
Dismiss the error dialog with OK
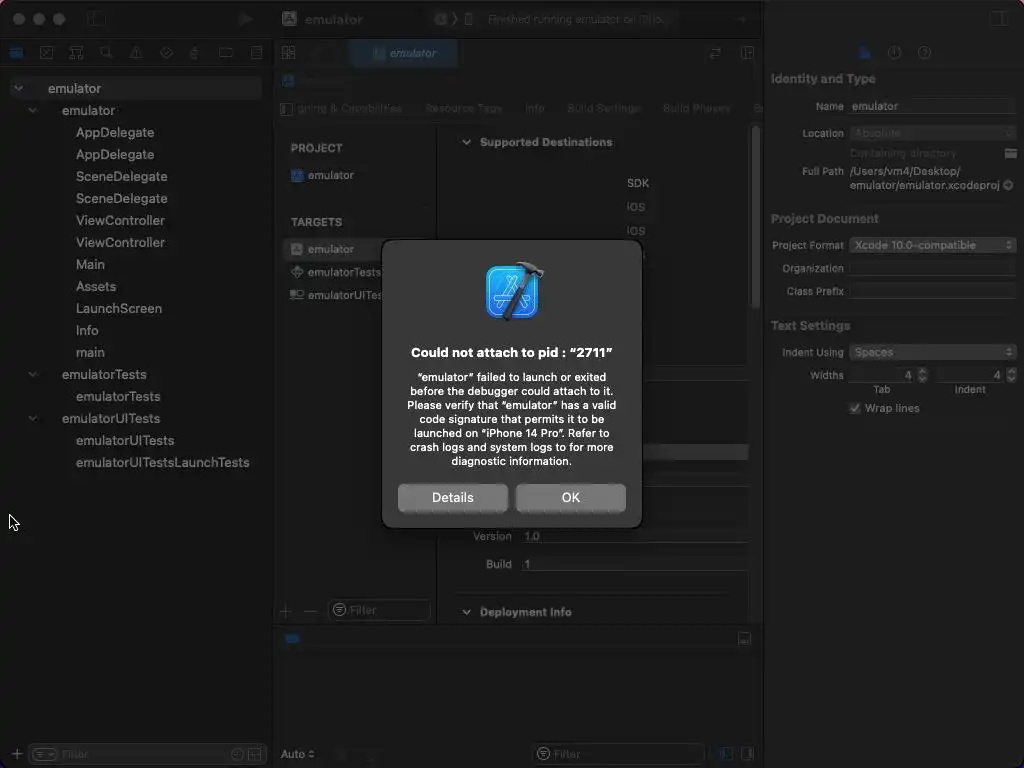(x=571, y=498)
